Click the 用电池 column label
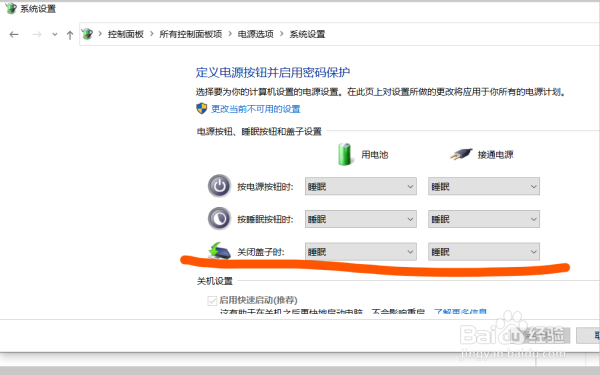The height and width of the screenshot is (375, 600). click(x=375, y=155)
